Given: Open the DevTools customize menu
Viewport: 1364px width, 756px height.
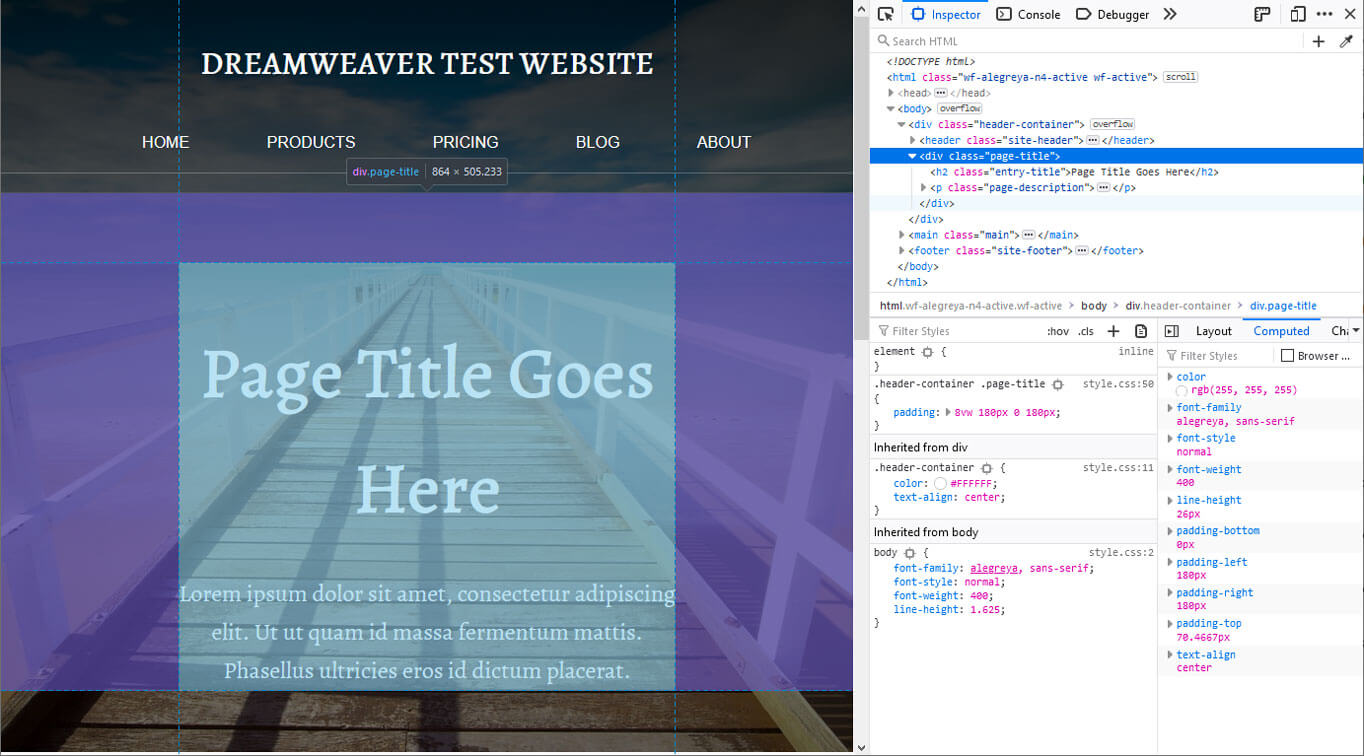Looking at the screenshot, I should [x=1324, y=13].
